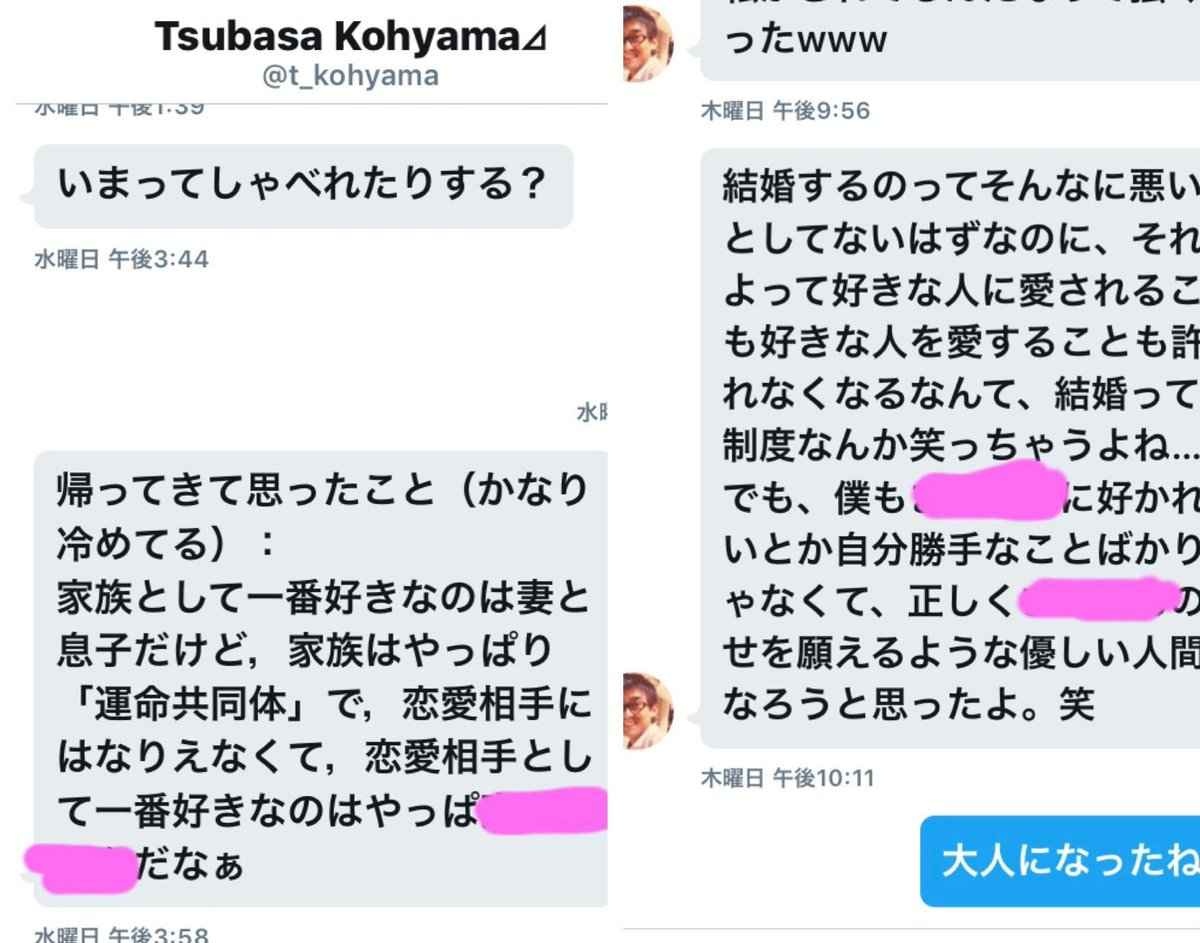The height and width of the screenshot is (943, 1200).
Task: Tap the 水曜日 午後3:58 timestamp
Action: point(121,935)
